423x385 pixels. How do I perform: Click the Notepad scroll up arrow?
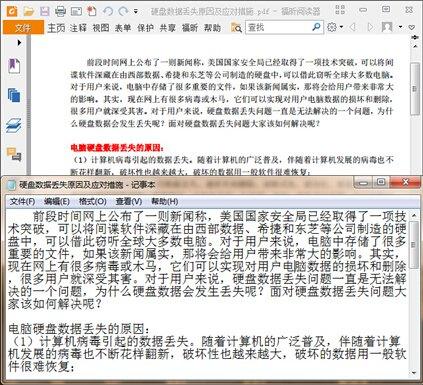click(x=414, y=216)
